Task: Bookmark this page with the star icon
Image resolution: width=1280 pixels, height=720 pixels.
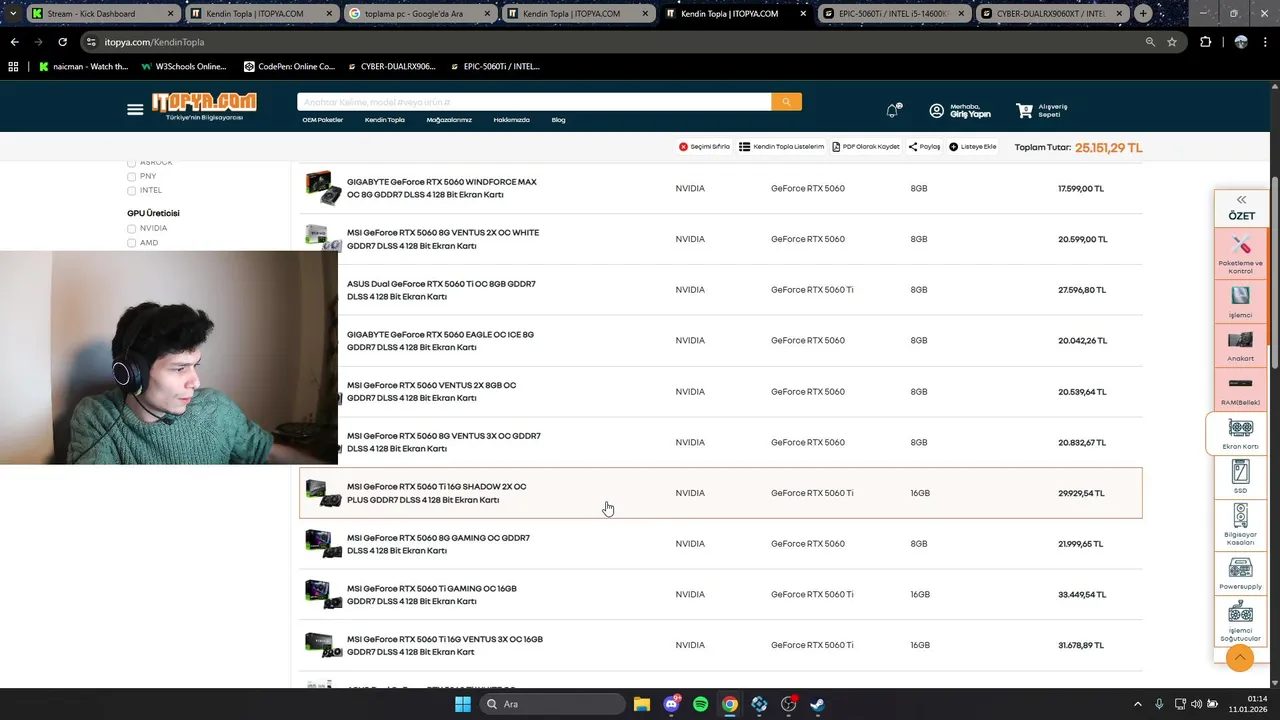Action: (1172, 42)
